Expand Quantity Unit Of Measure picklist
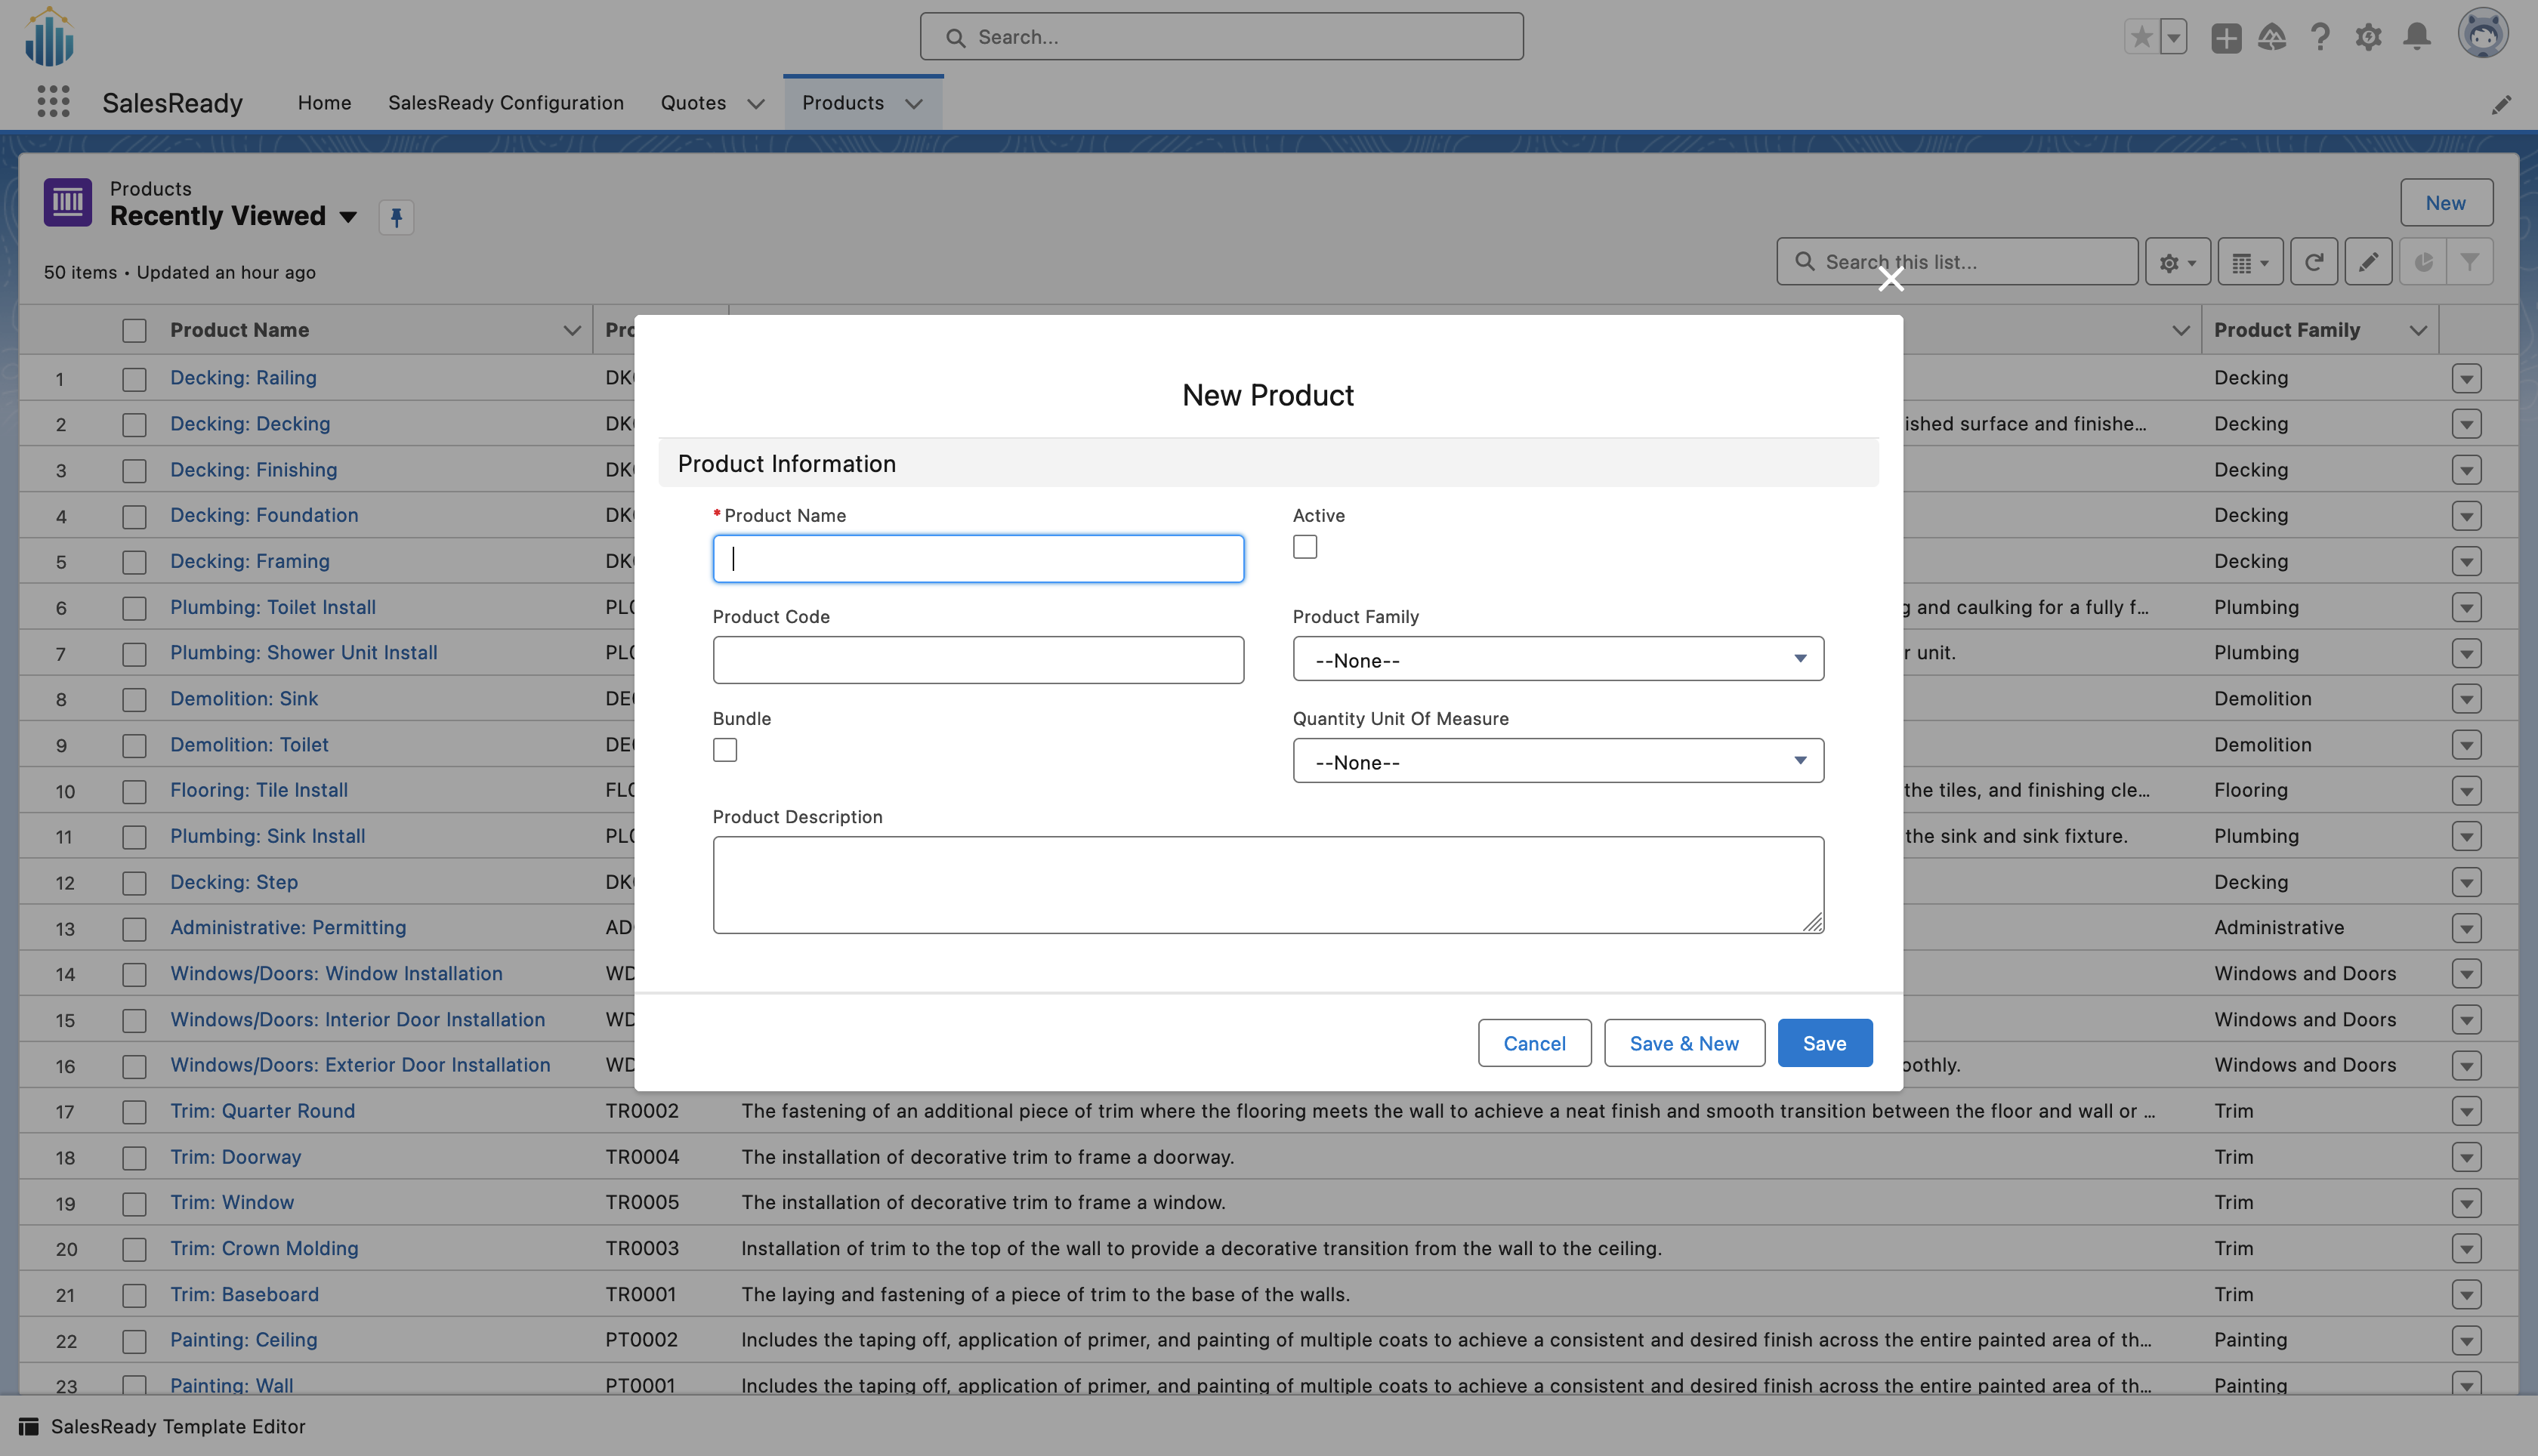The width and height of the screenshot is (2538, 1456). [x=1557, y=761]
